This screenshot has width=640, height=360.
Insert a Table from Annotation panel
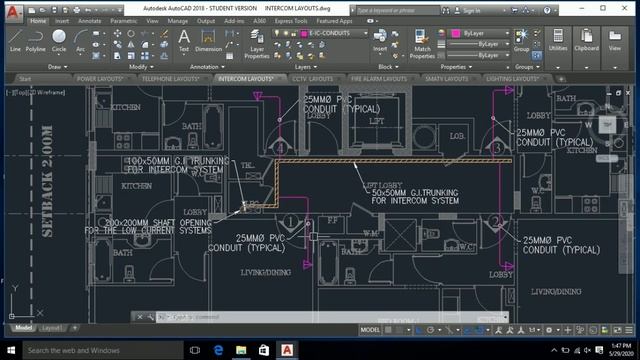coord(230,56)
